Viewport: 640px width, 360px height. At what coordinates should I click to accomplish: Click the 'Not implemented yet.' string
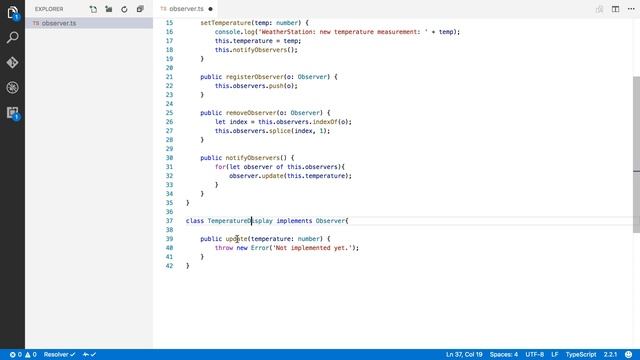[x=313, y=248]
